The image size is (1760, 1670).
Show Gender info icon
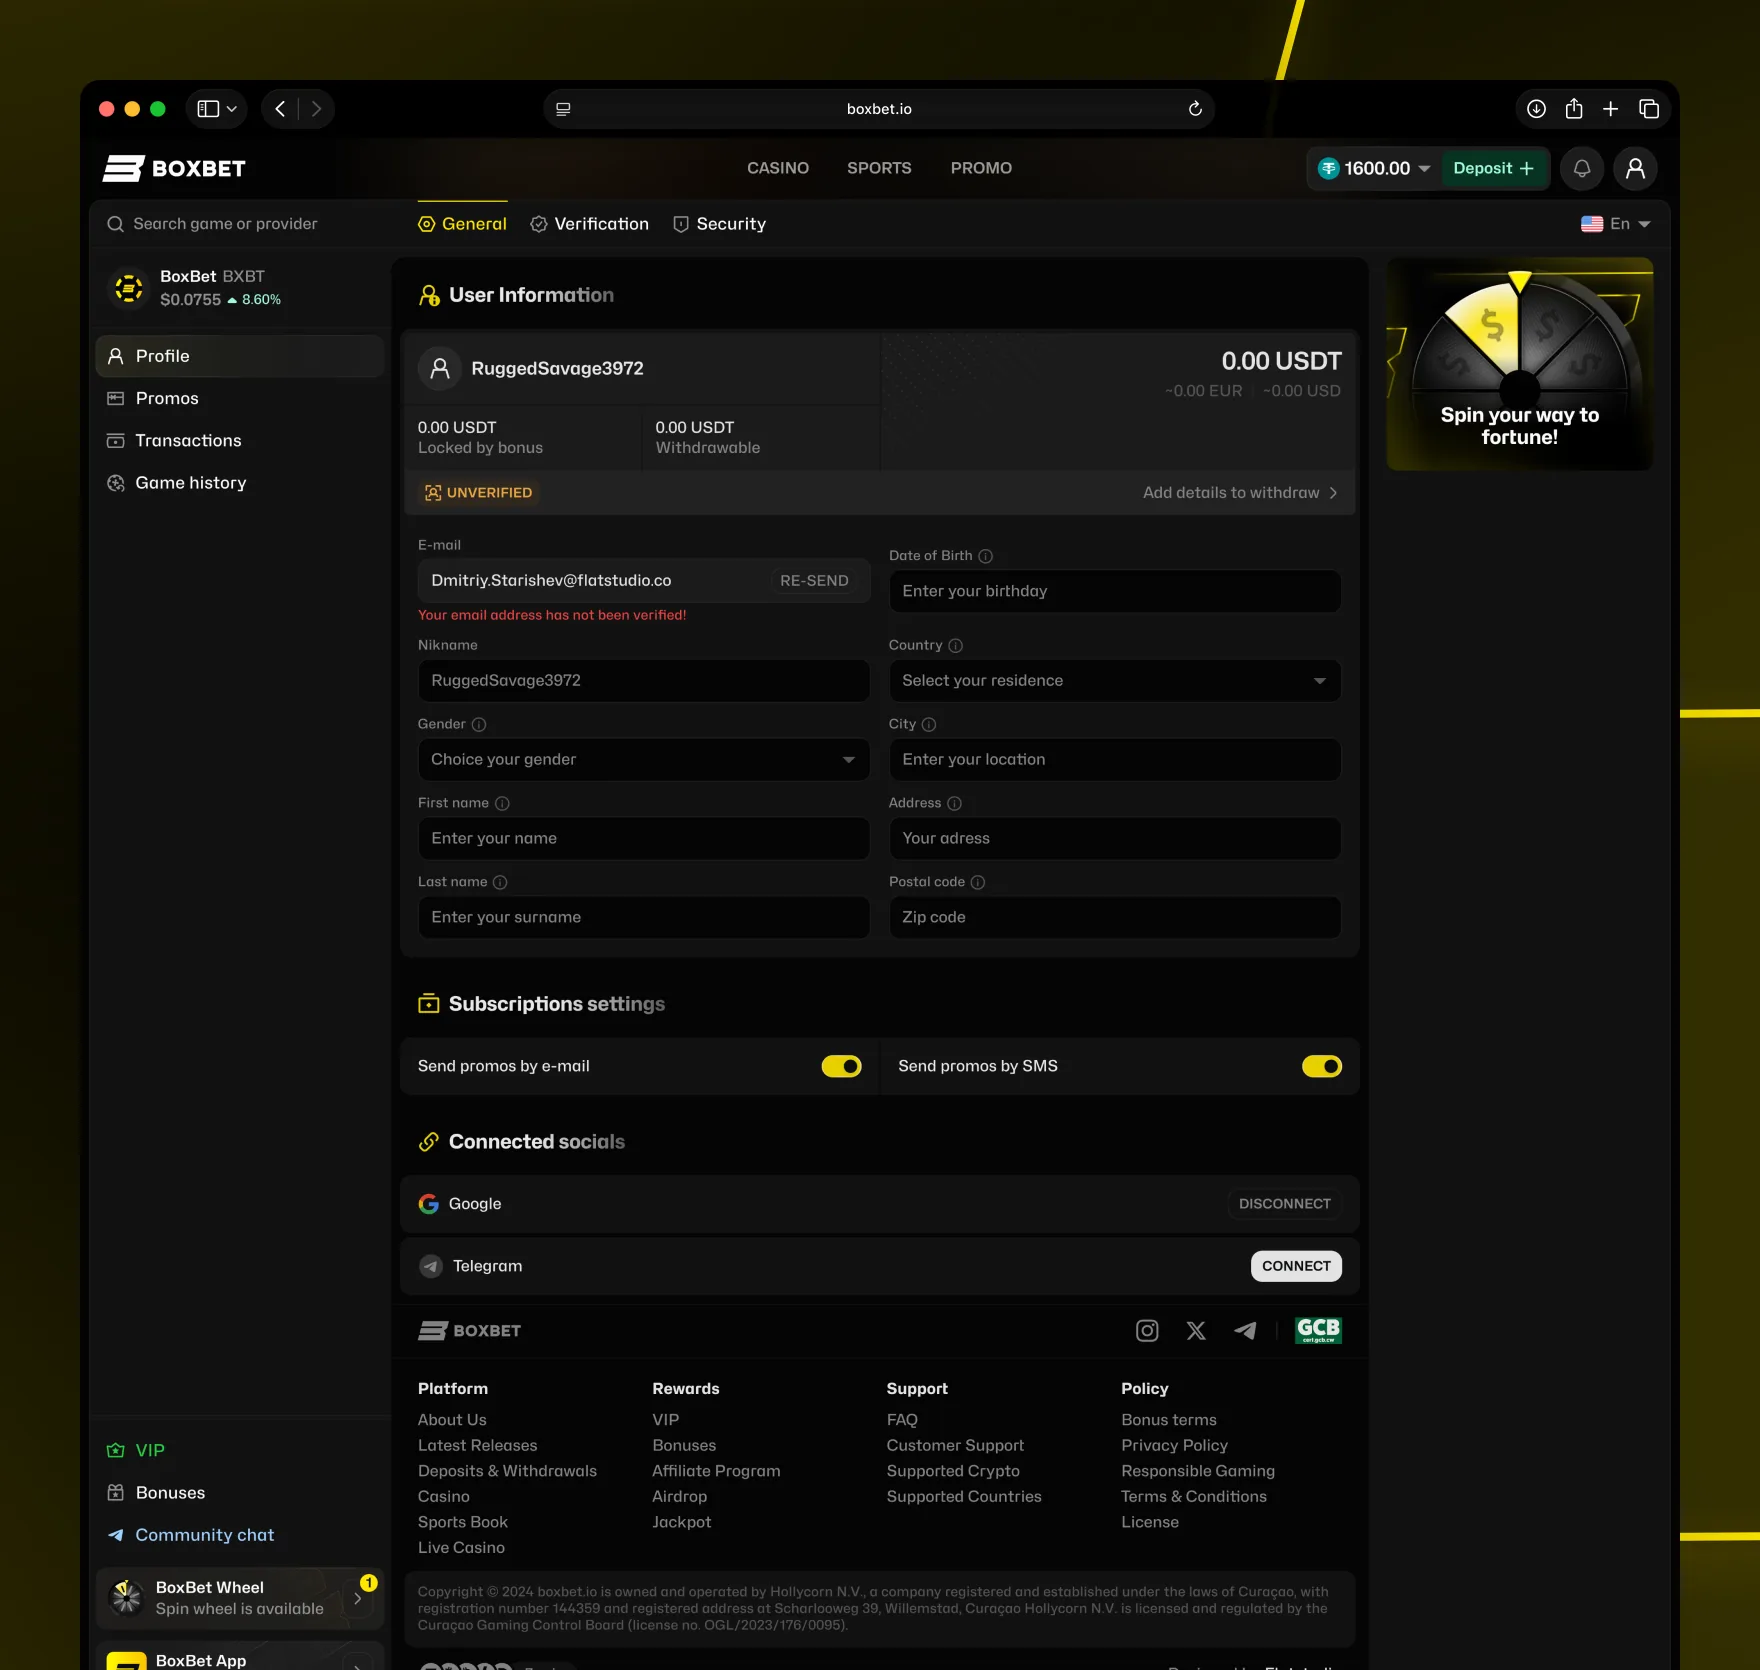point(479,725)
